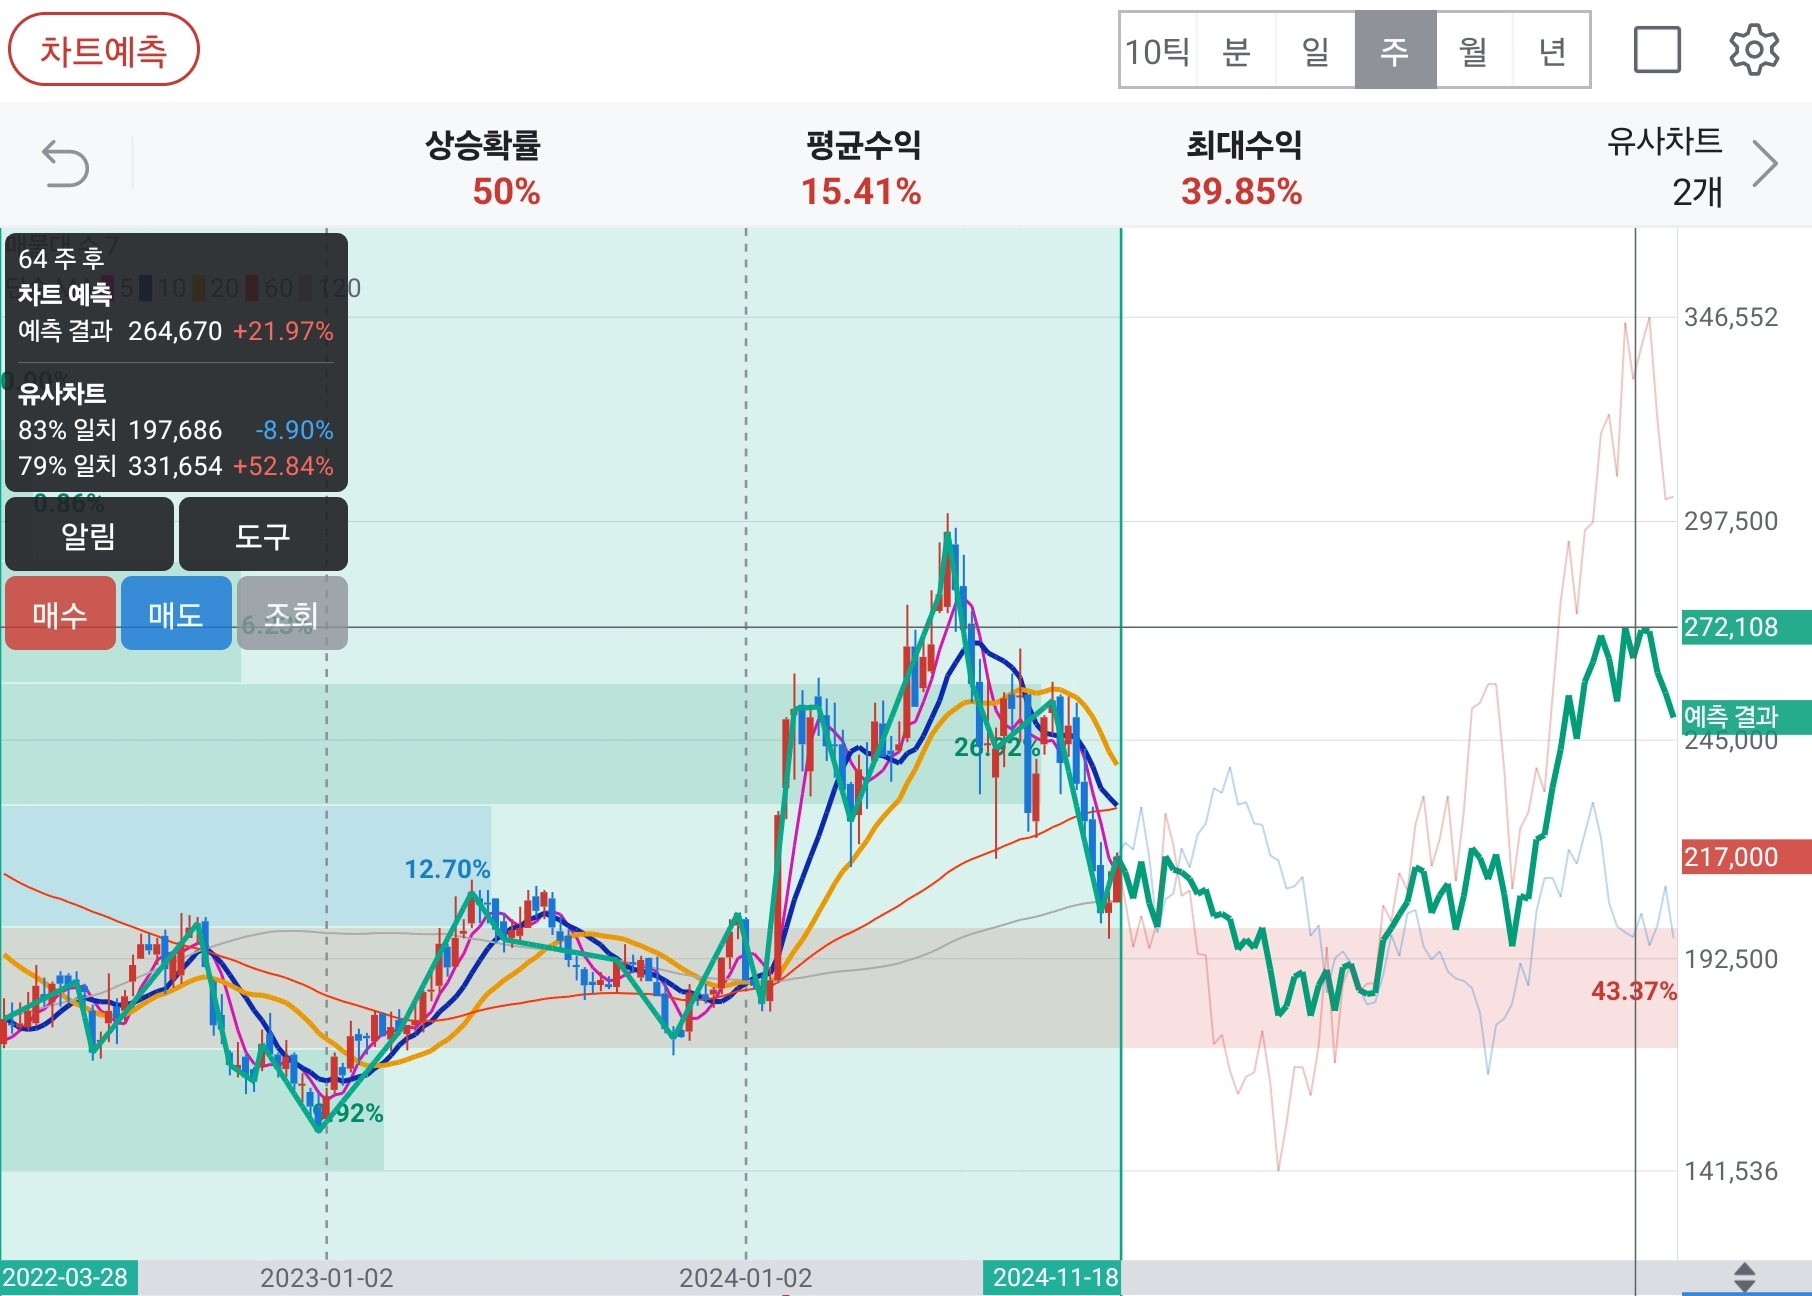1812x1296 pixels.
Task: Tap the blue 매도 sell button
Action: (176, 613)
